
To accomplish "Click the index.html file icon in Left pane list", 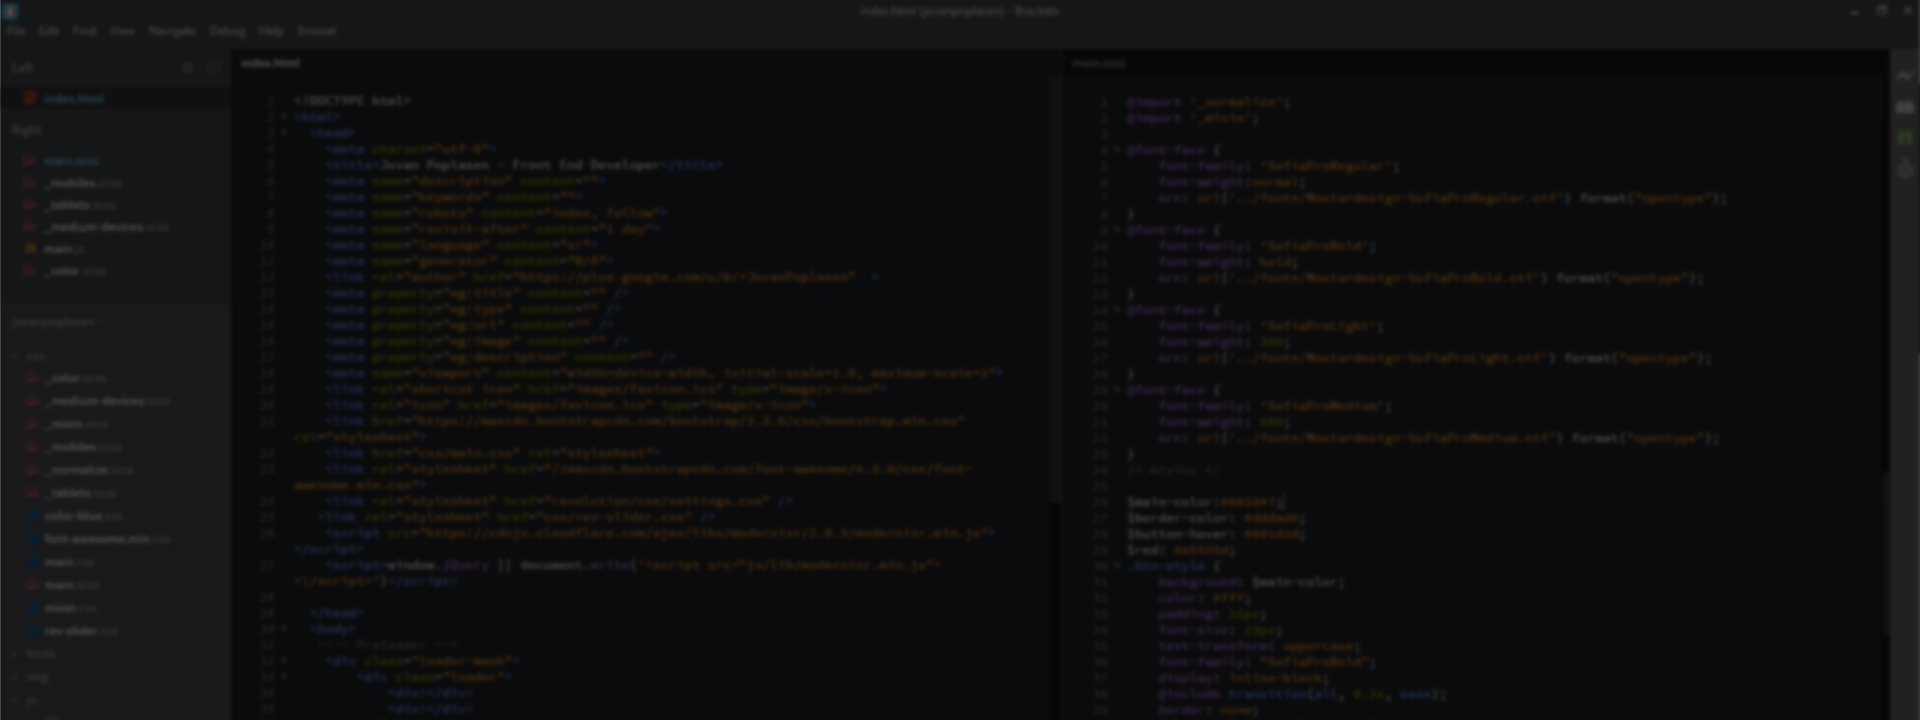I will coord(30,99).
